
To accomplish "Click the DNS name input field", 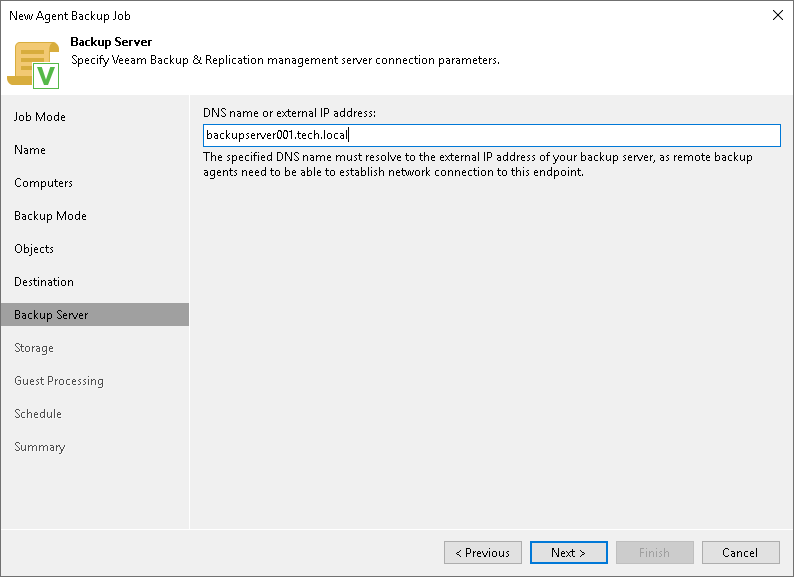I will click(492, 135).
